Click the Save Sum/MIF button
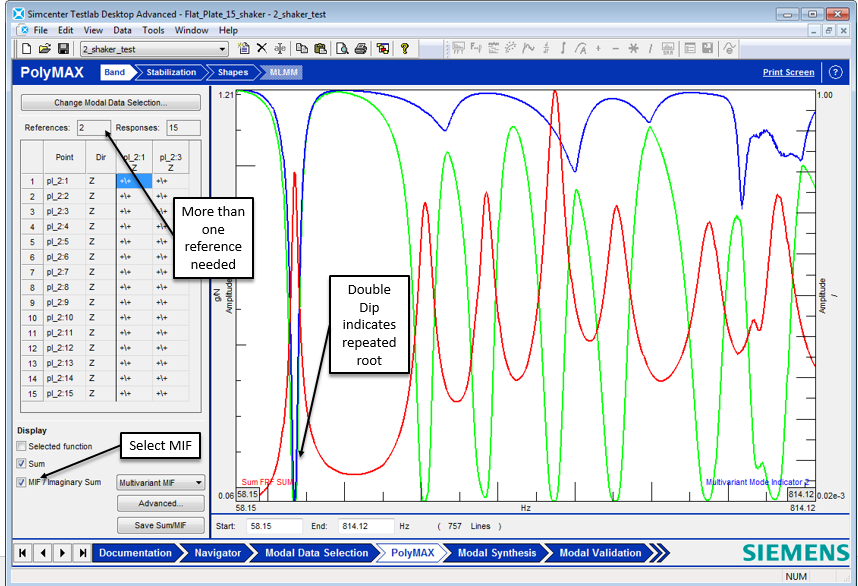The width and height of the screenshot is (858, 586). [160, 525]
